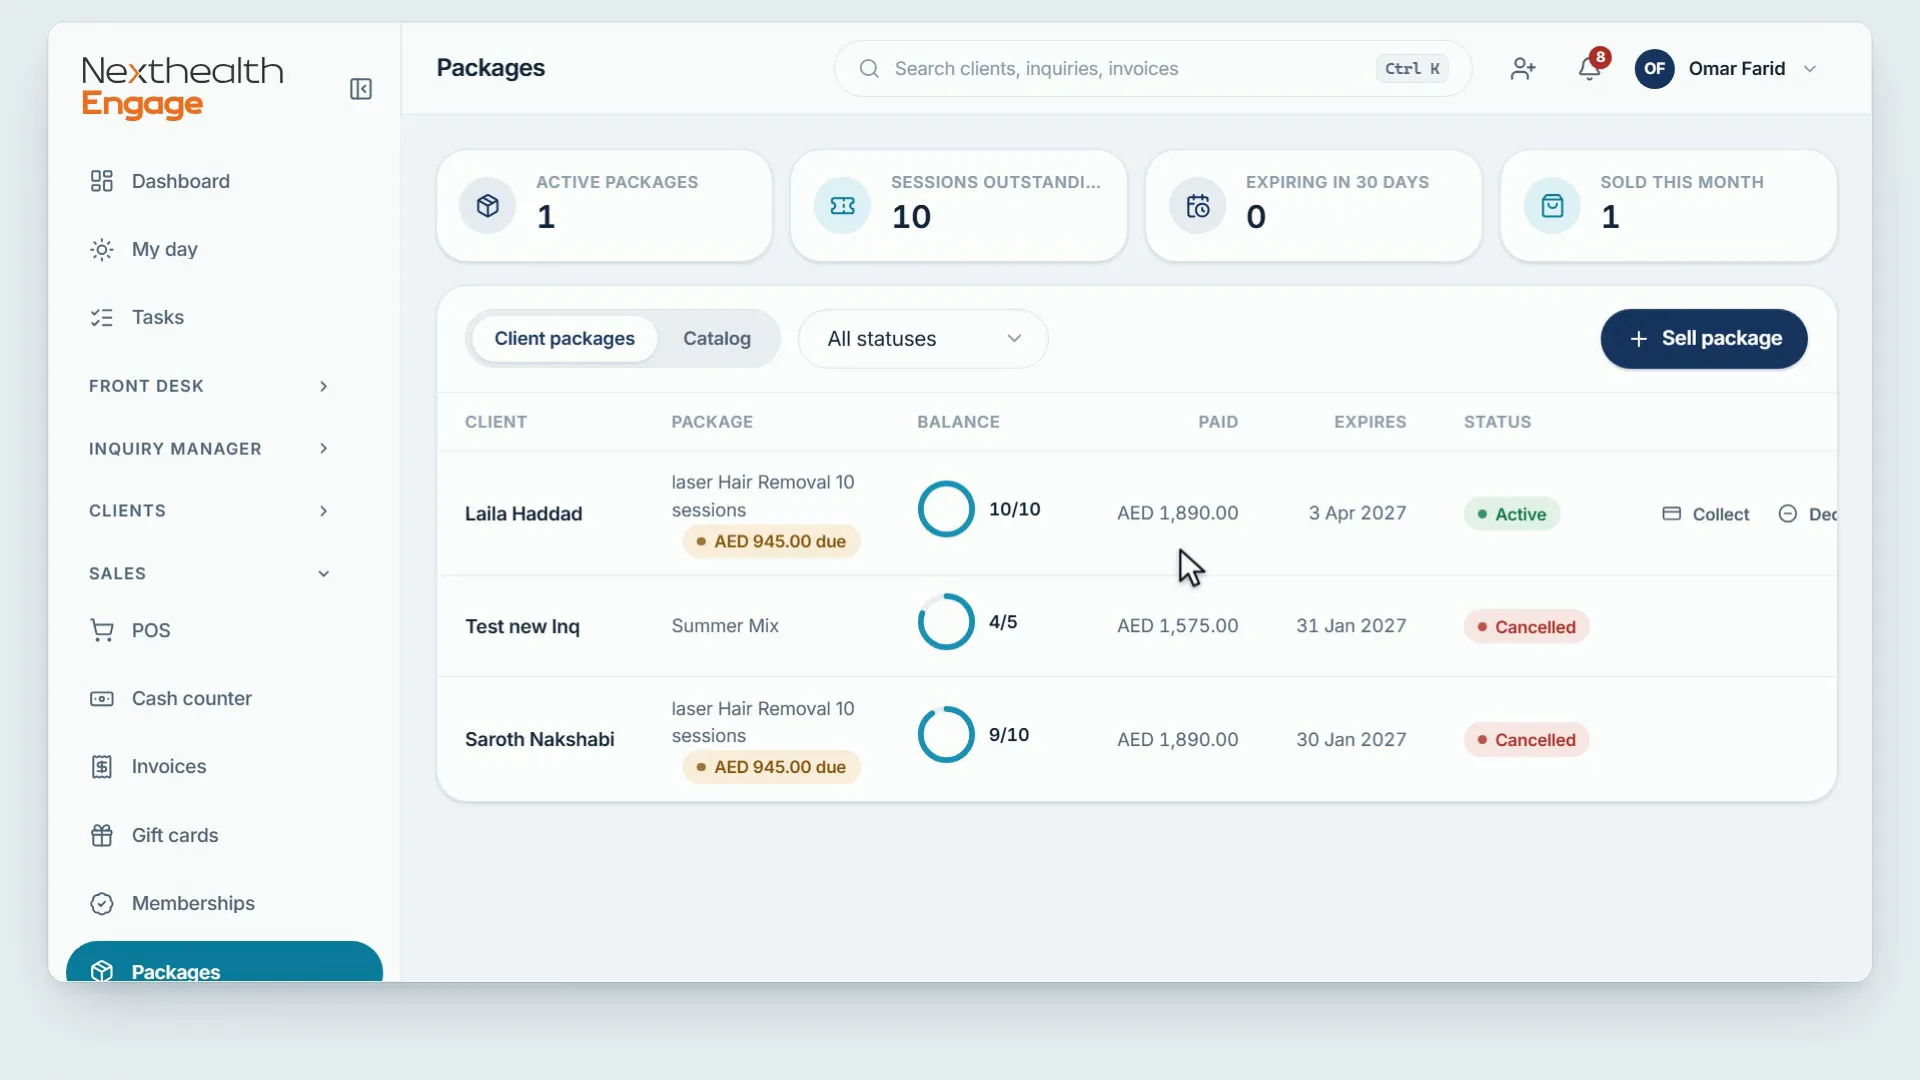Viewport: 1920px width, 1080px height.
Task: Click the 9/10 balance ring for Saroth Nakshabi
Action: click(x=945, y=735)
